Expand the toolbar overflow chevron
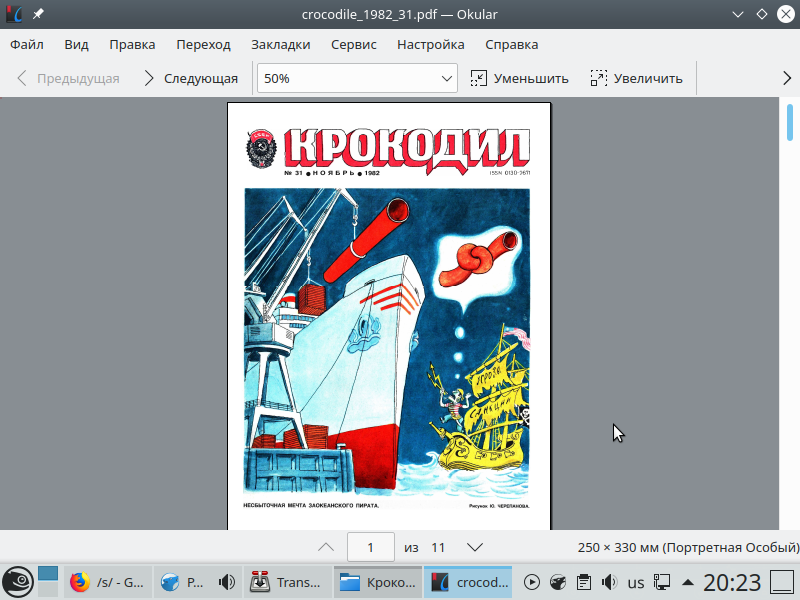 787,78
